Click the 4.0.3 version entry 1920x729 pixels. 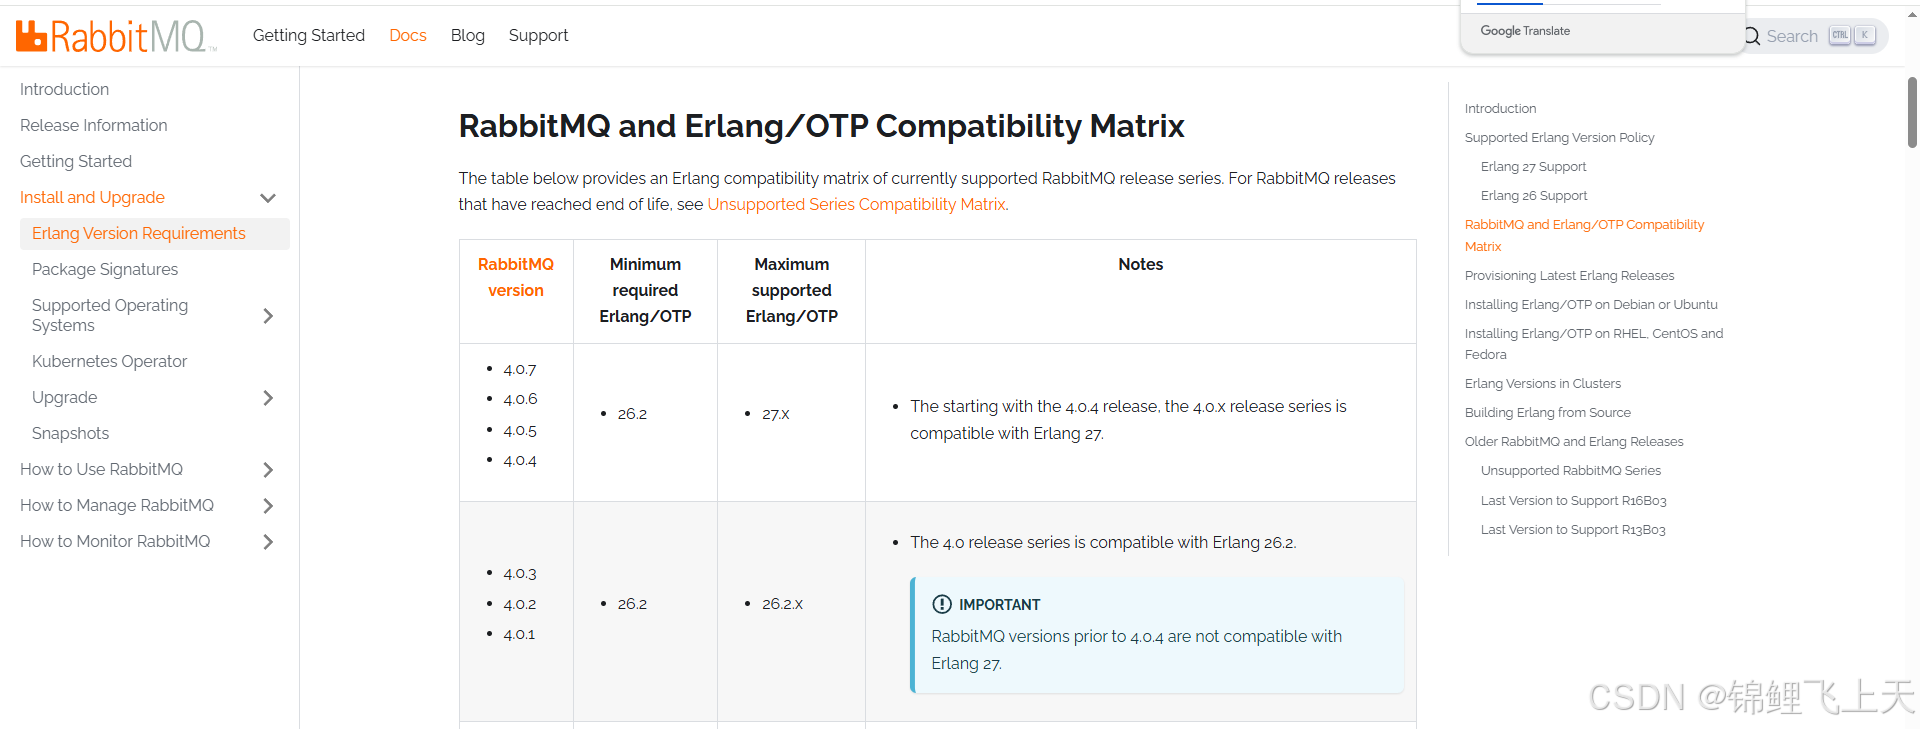pyautogui.click(x=520, y=573)
